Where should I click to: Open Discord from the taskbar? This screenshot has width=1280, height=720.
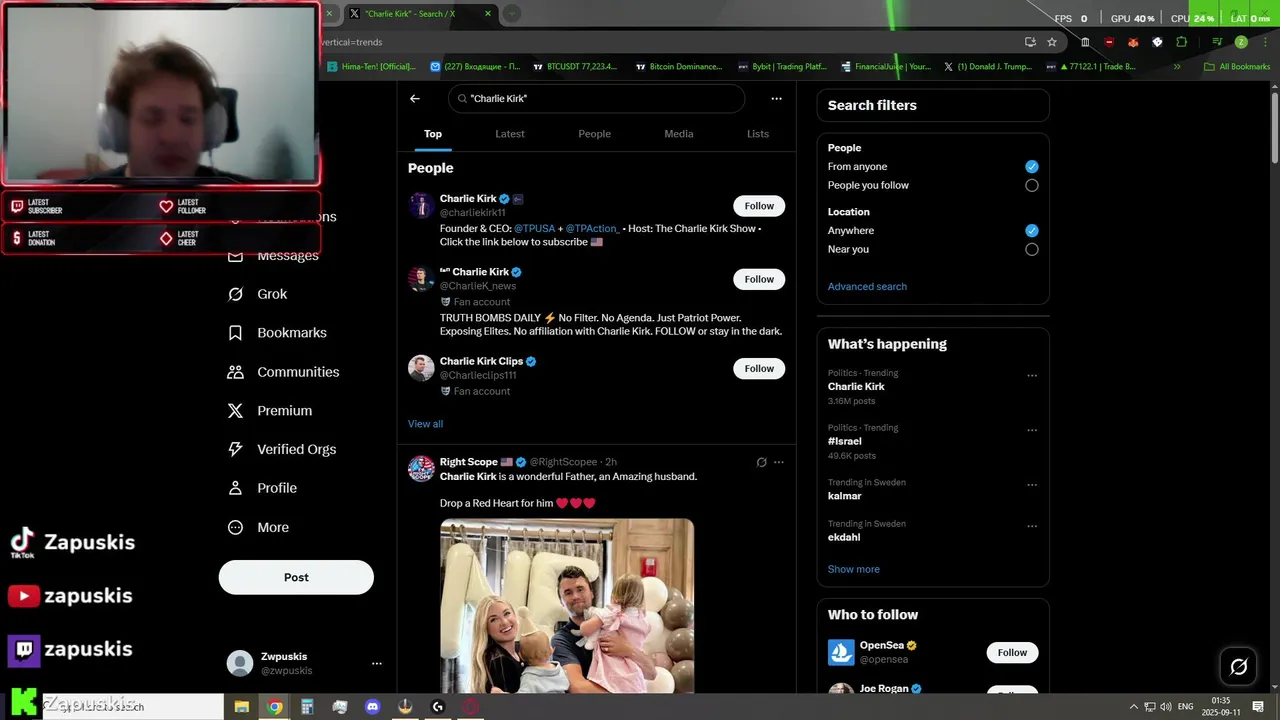(373, 706)
